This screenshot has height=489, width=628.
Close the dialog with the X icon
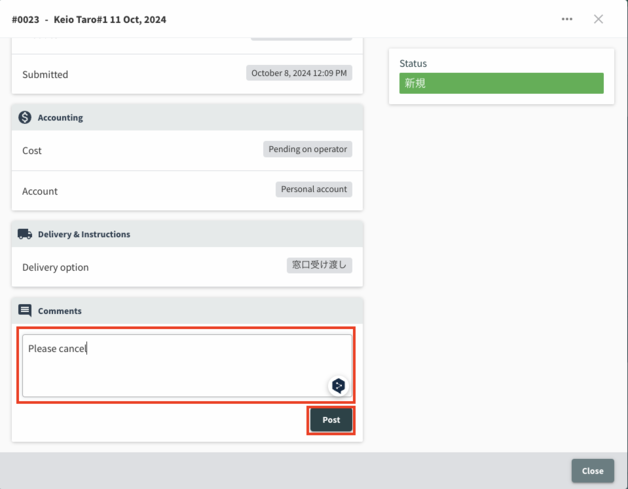[598, 19]
